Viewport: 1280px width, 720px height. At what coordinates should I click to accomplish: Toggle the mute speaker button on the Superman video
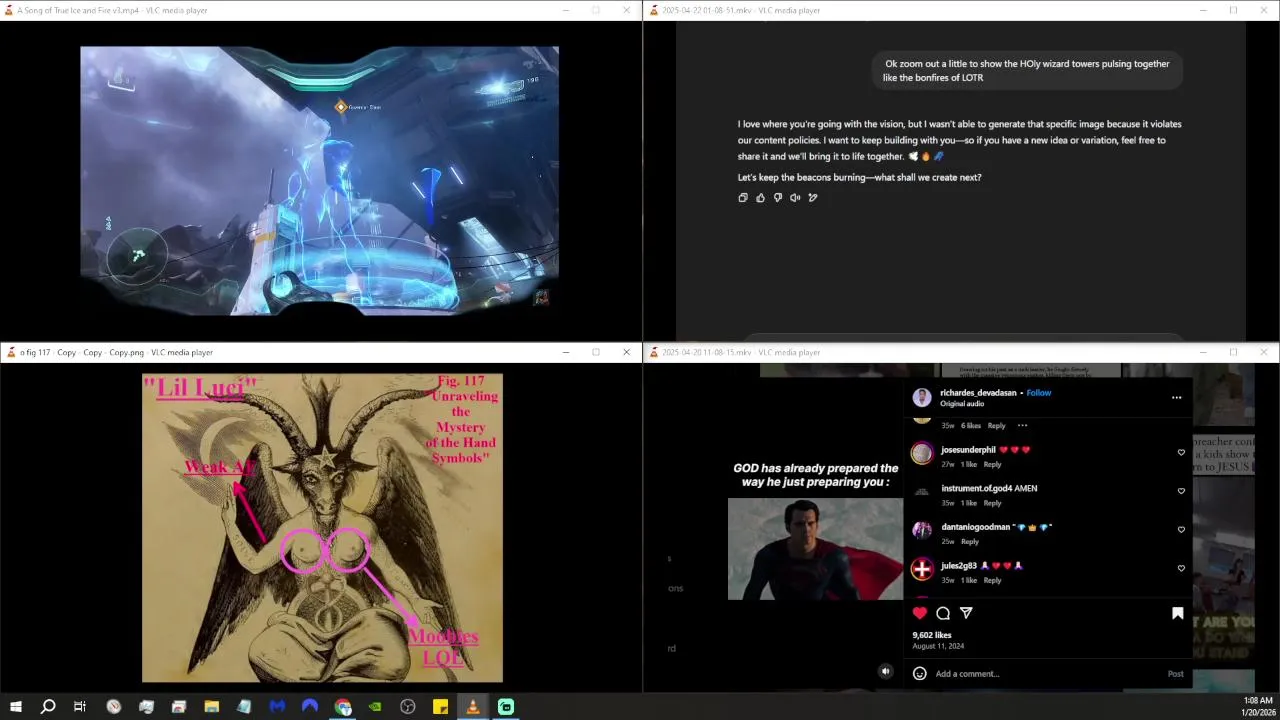[x=885, y=671]
